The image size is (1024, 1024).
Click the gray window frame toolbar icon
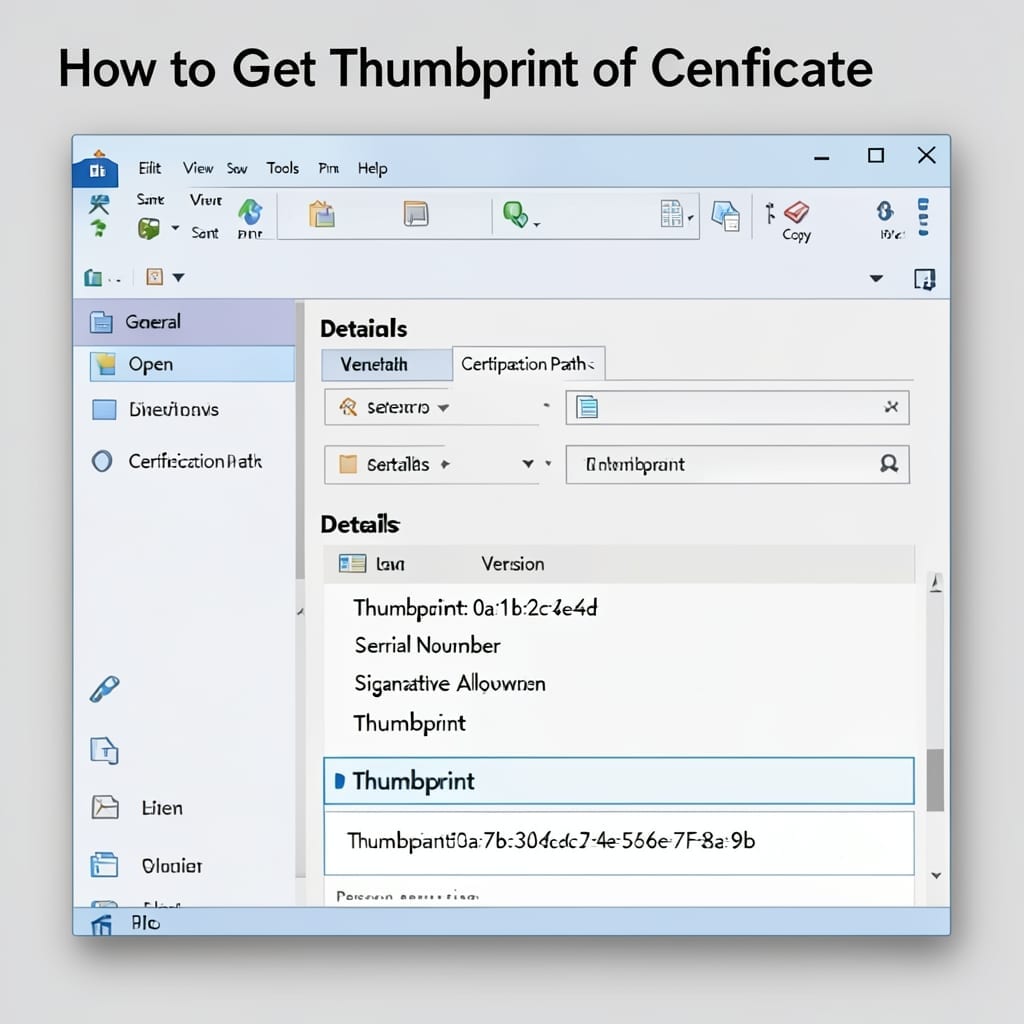(x=415, y=214)
